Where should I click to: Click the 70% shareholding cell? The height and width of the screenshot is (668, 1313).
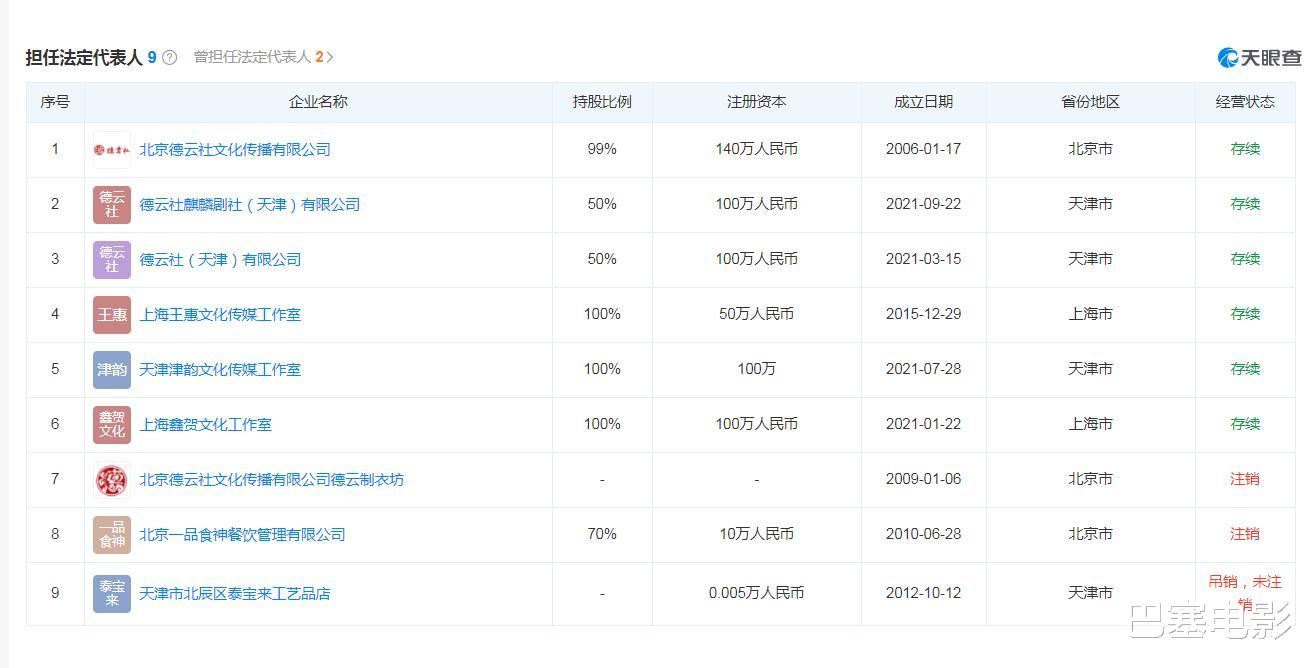coord(602,534)
